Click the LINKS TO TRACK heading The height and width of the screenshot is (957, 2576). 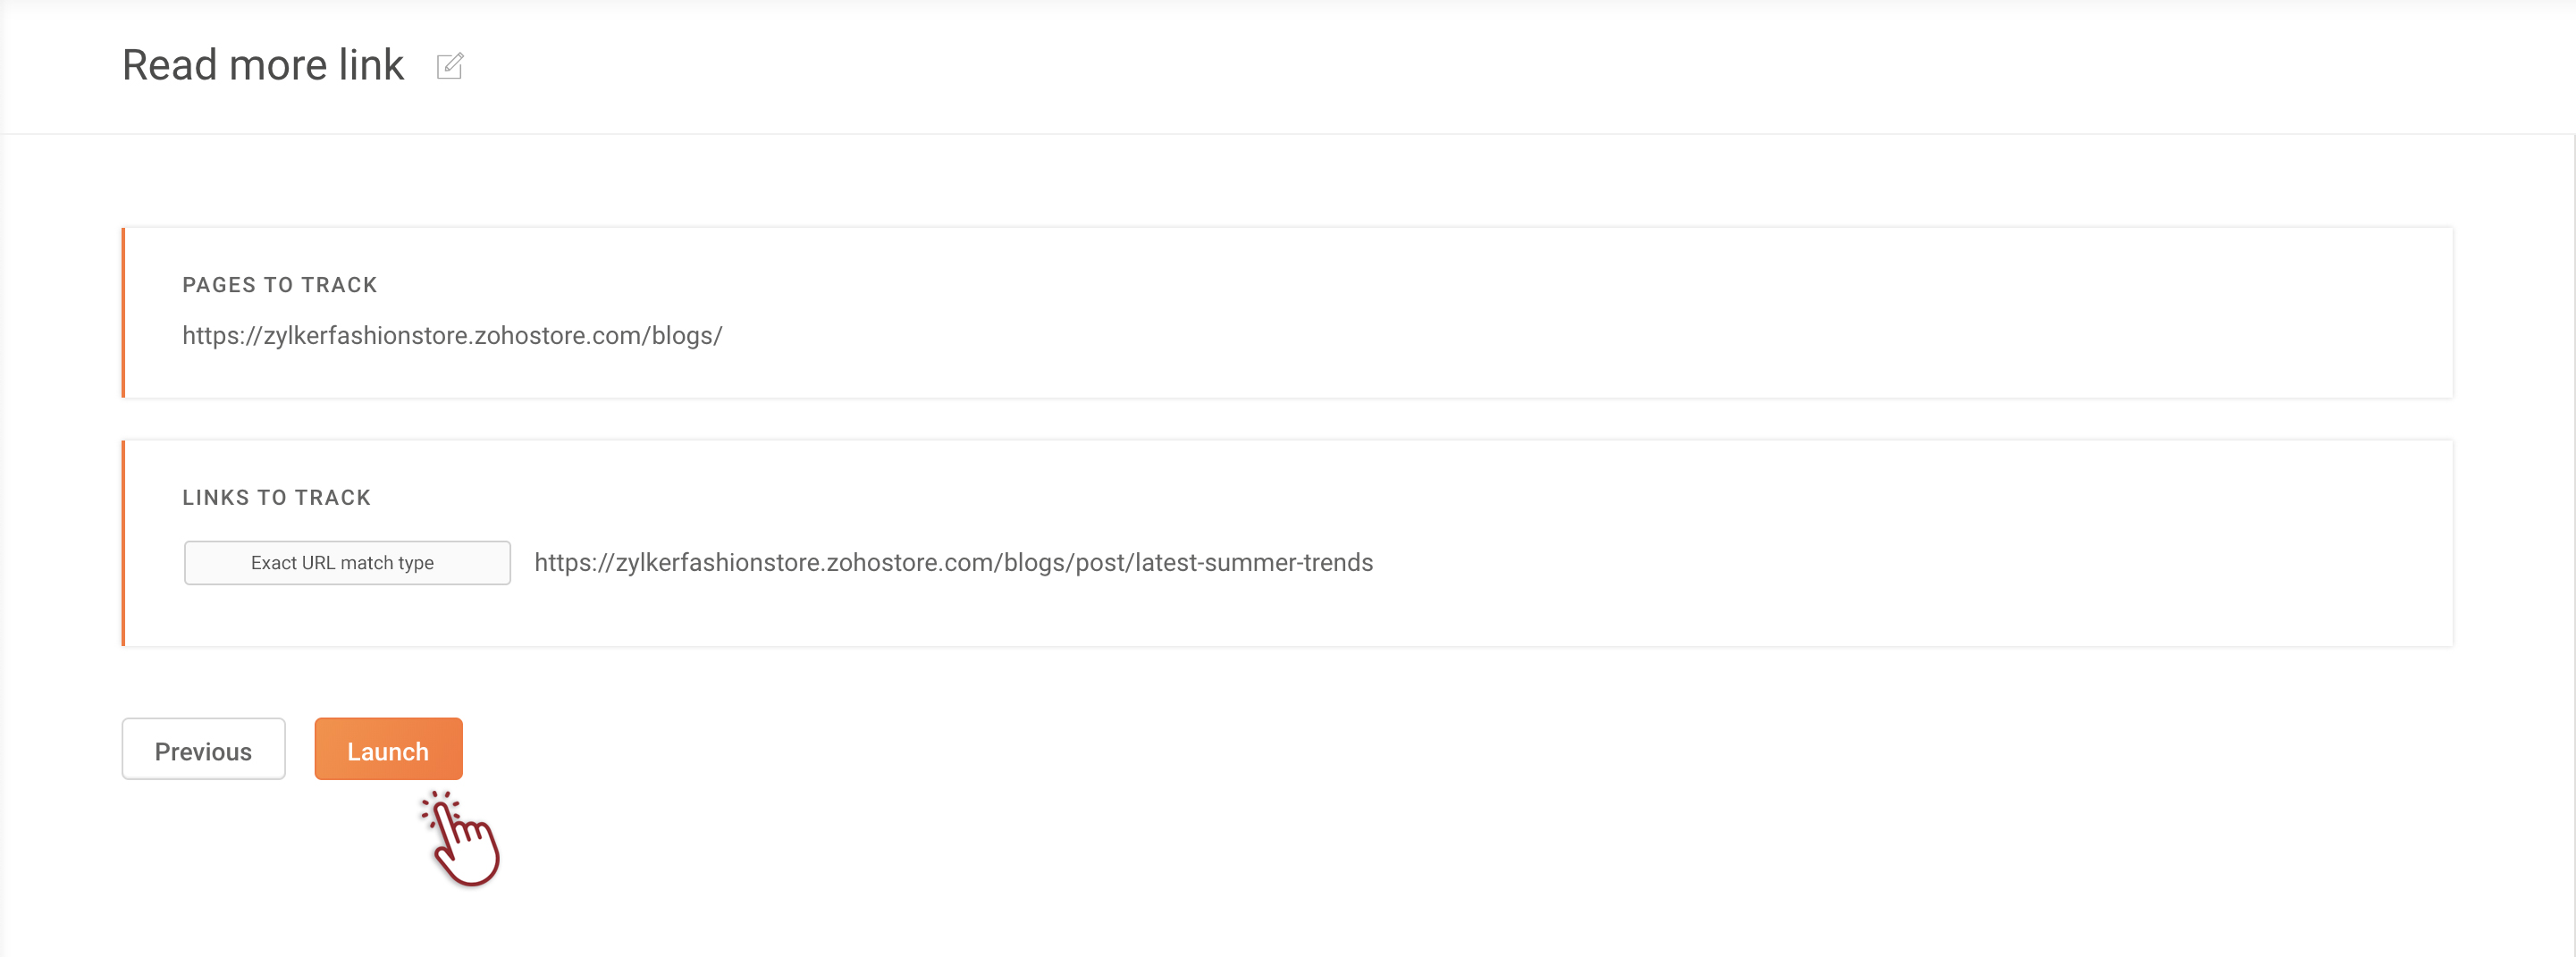click(276, 498)
